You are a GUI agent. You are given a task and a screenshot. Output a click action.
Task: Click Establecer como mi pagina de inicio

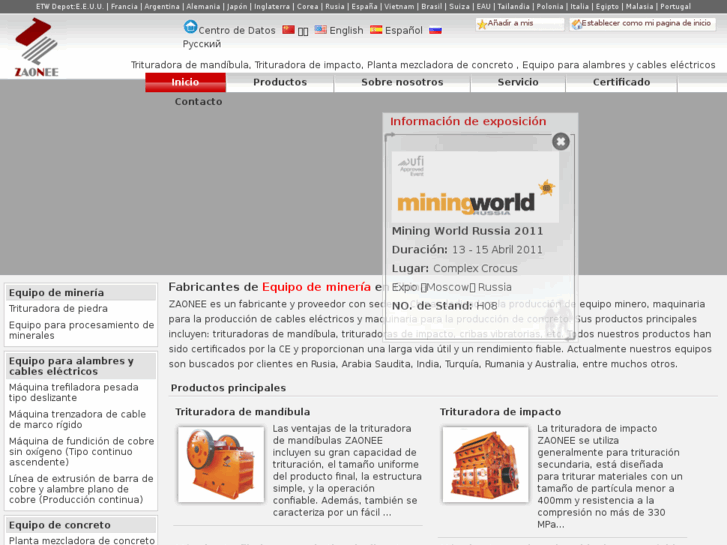tap(643, 24)
